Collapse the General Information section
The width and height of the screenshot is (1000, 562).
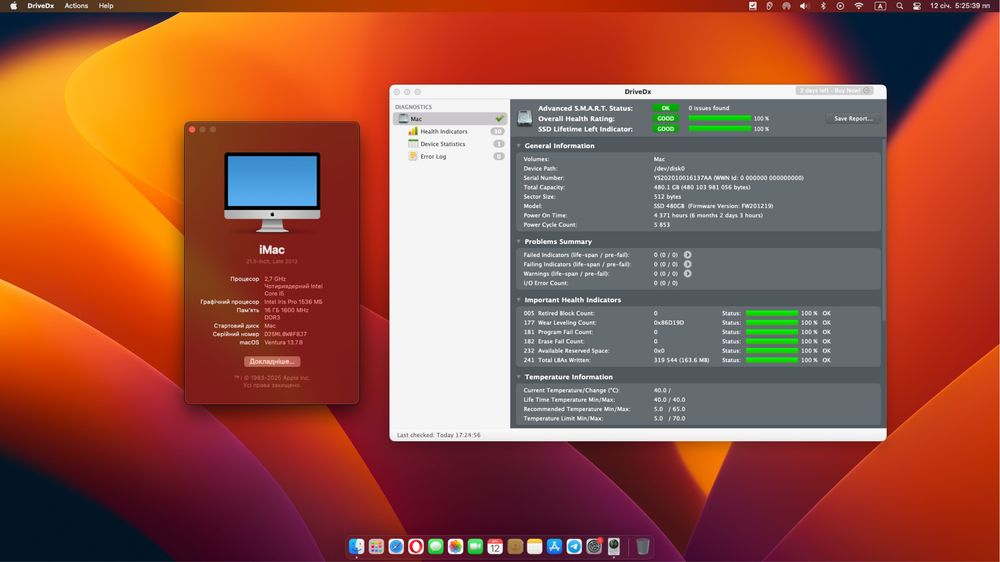pos(519,146)
